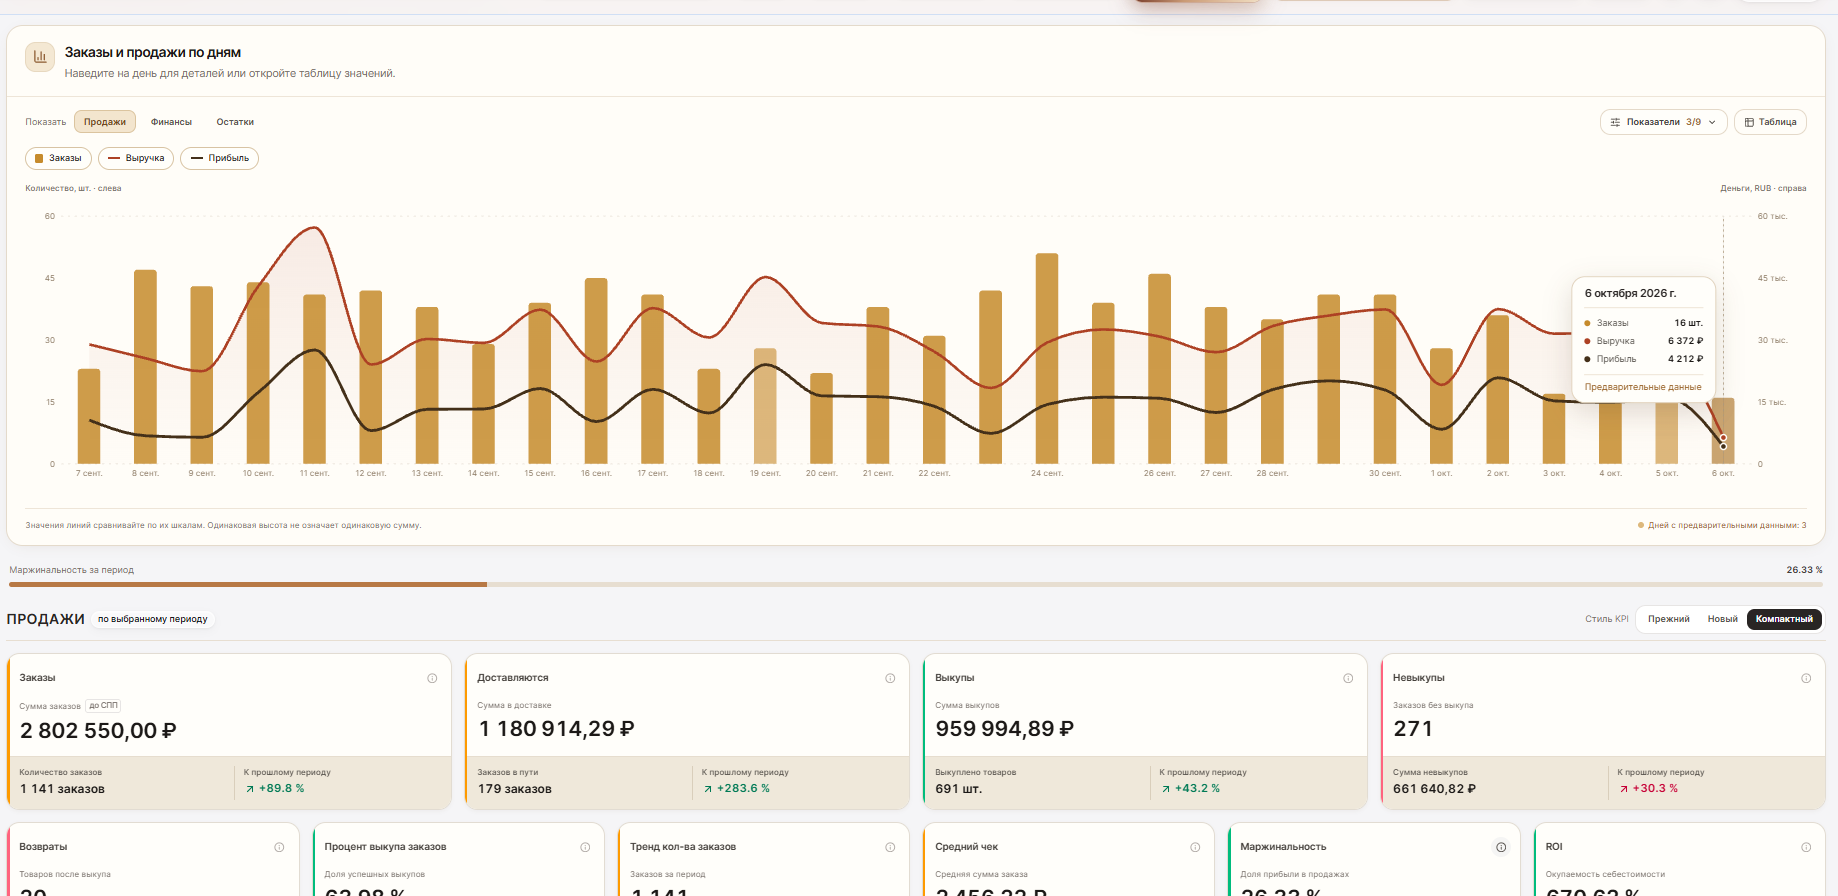Screen dimensions: 1838x896
Task: Open Показатели 3/9 dropdown
Action: 1663,122
